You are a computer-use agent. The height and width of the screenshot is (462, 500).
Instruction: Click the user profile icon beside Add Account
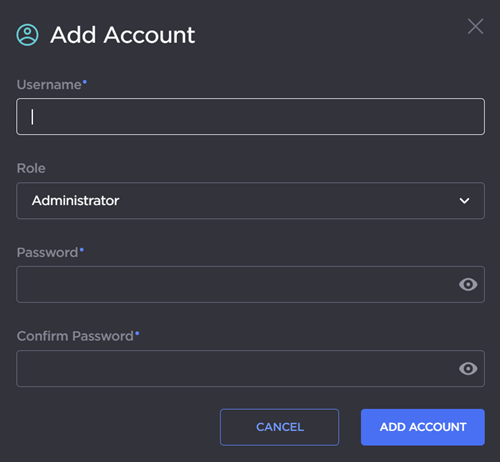27,35
